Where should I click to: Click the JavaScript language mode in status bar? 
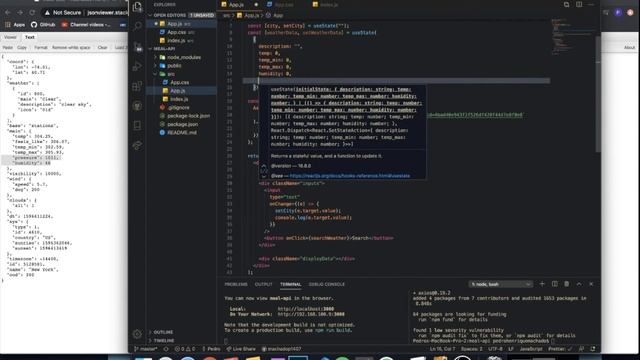(x=531, y=349)
